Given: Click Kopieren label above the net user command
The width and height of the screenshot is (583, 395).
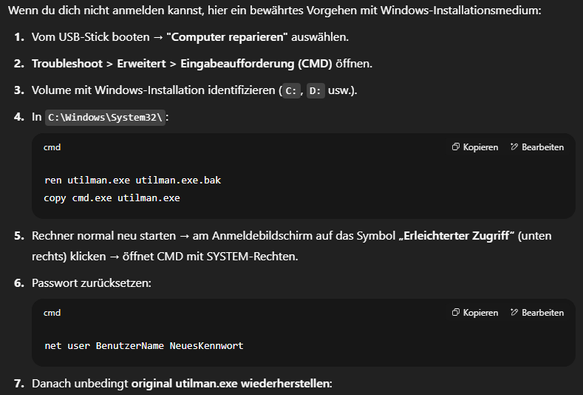Looking at the screenshot, I should click(x=480, y=313).
